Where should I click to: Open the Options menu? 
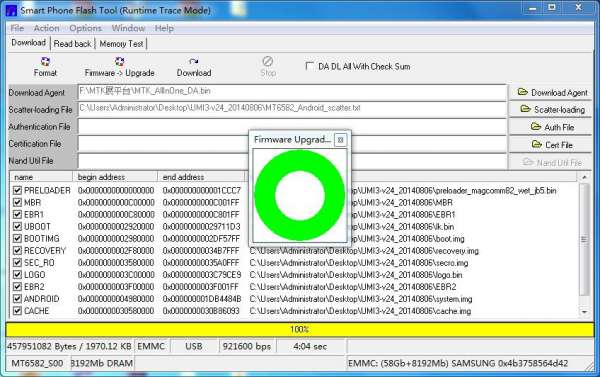pyautogui.click(x=85, y=28)
